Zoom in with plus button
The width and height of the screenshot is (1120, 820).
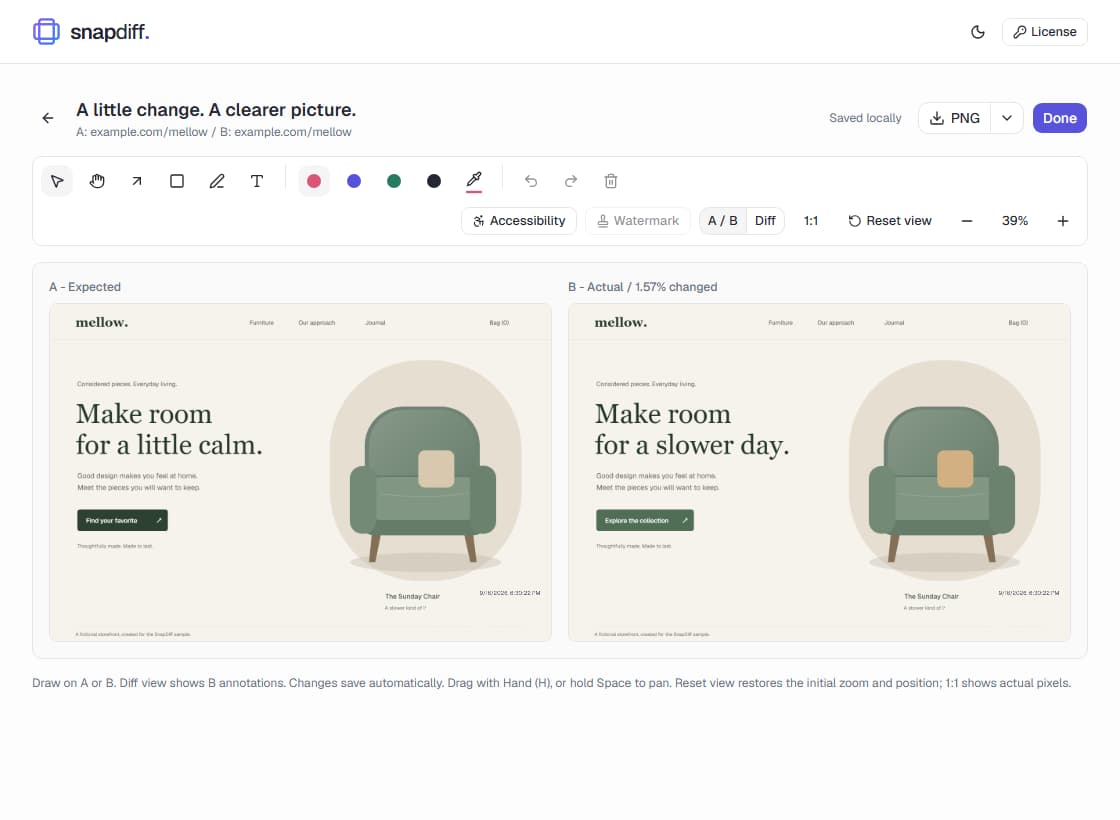pyautogui.click(x=1063, y=221)
